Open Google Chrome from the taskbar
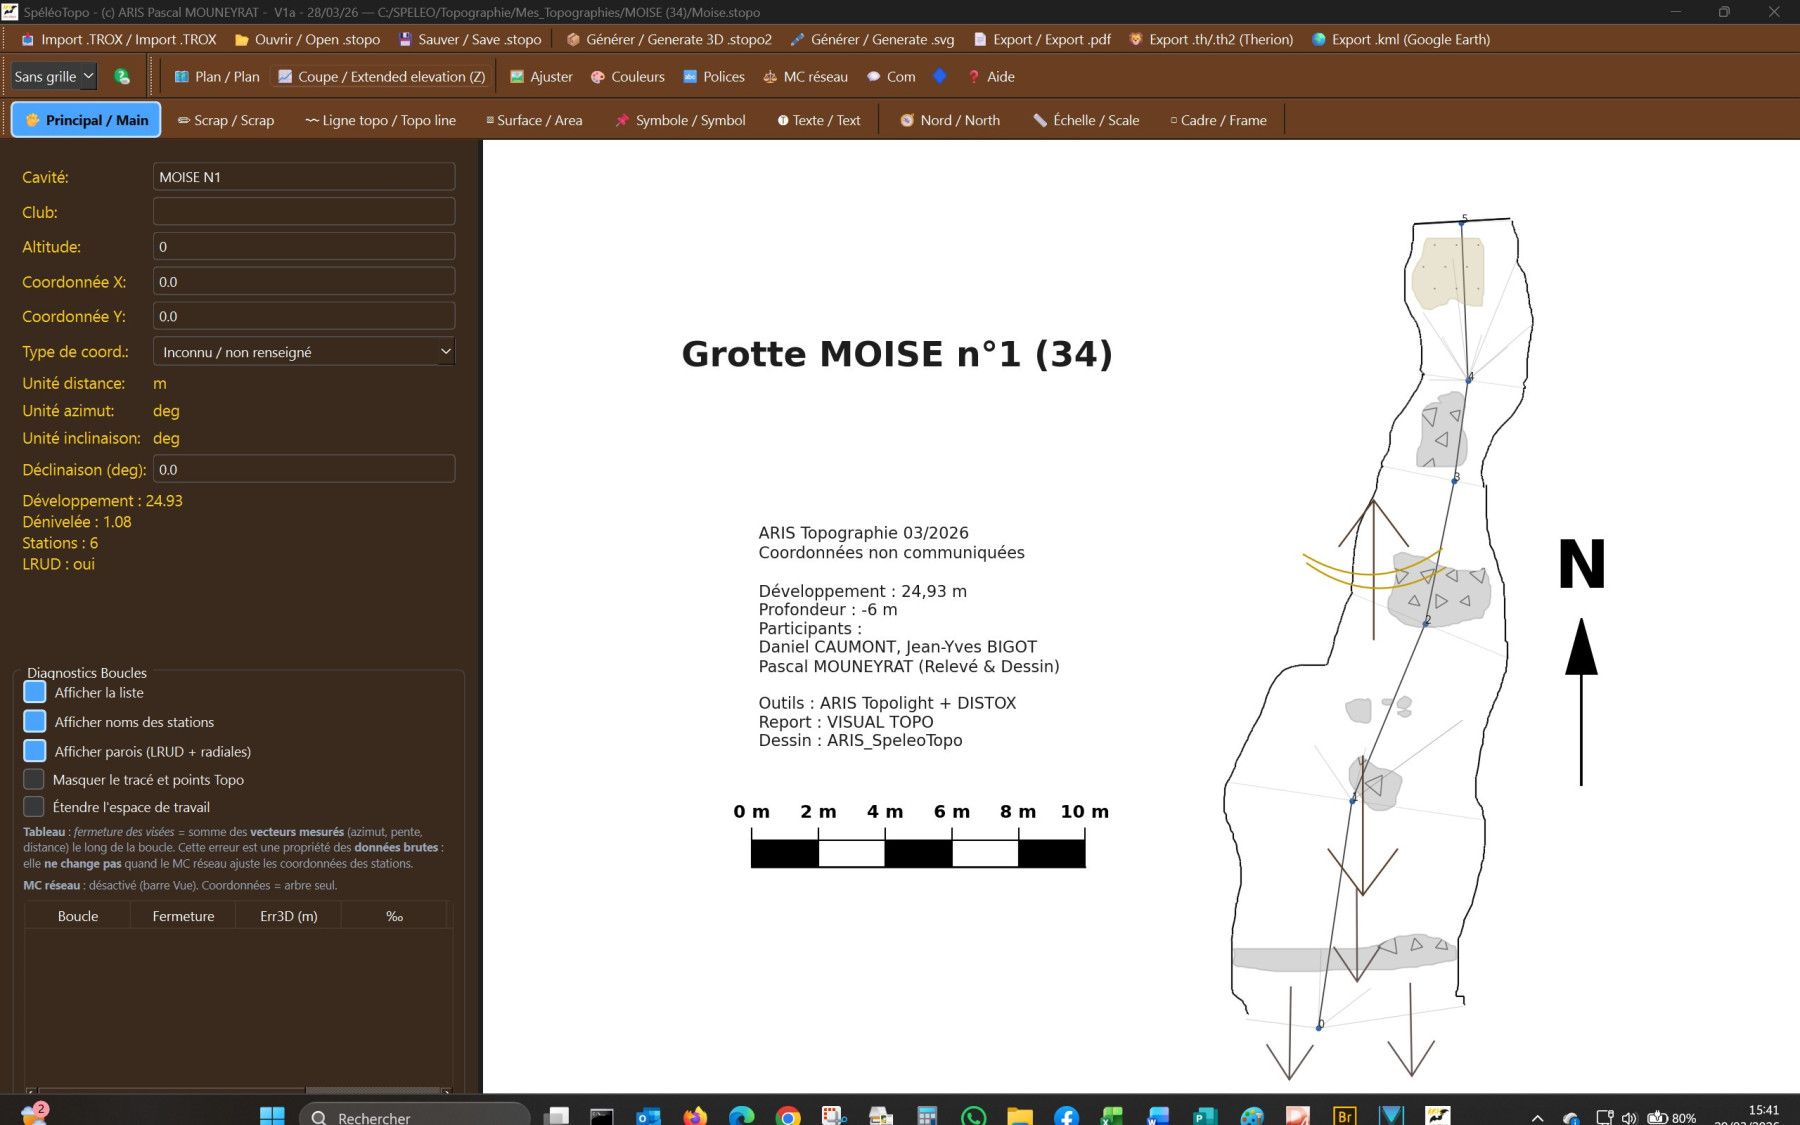Image resolution: width=1800 pixels, height=1125 pixels. click(x=788, y=1116)
